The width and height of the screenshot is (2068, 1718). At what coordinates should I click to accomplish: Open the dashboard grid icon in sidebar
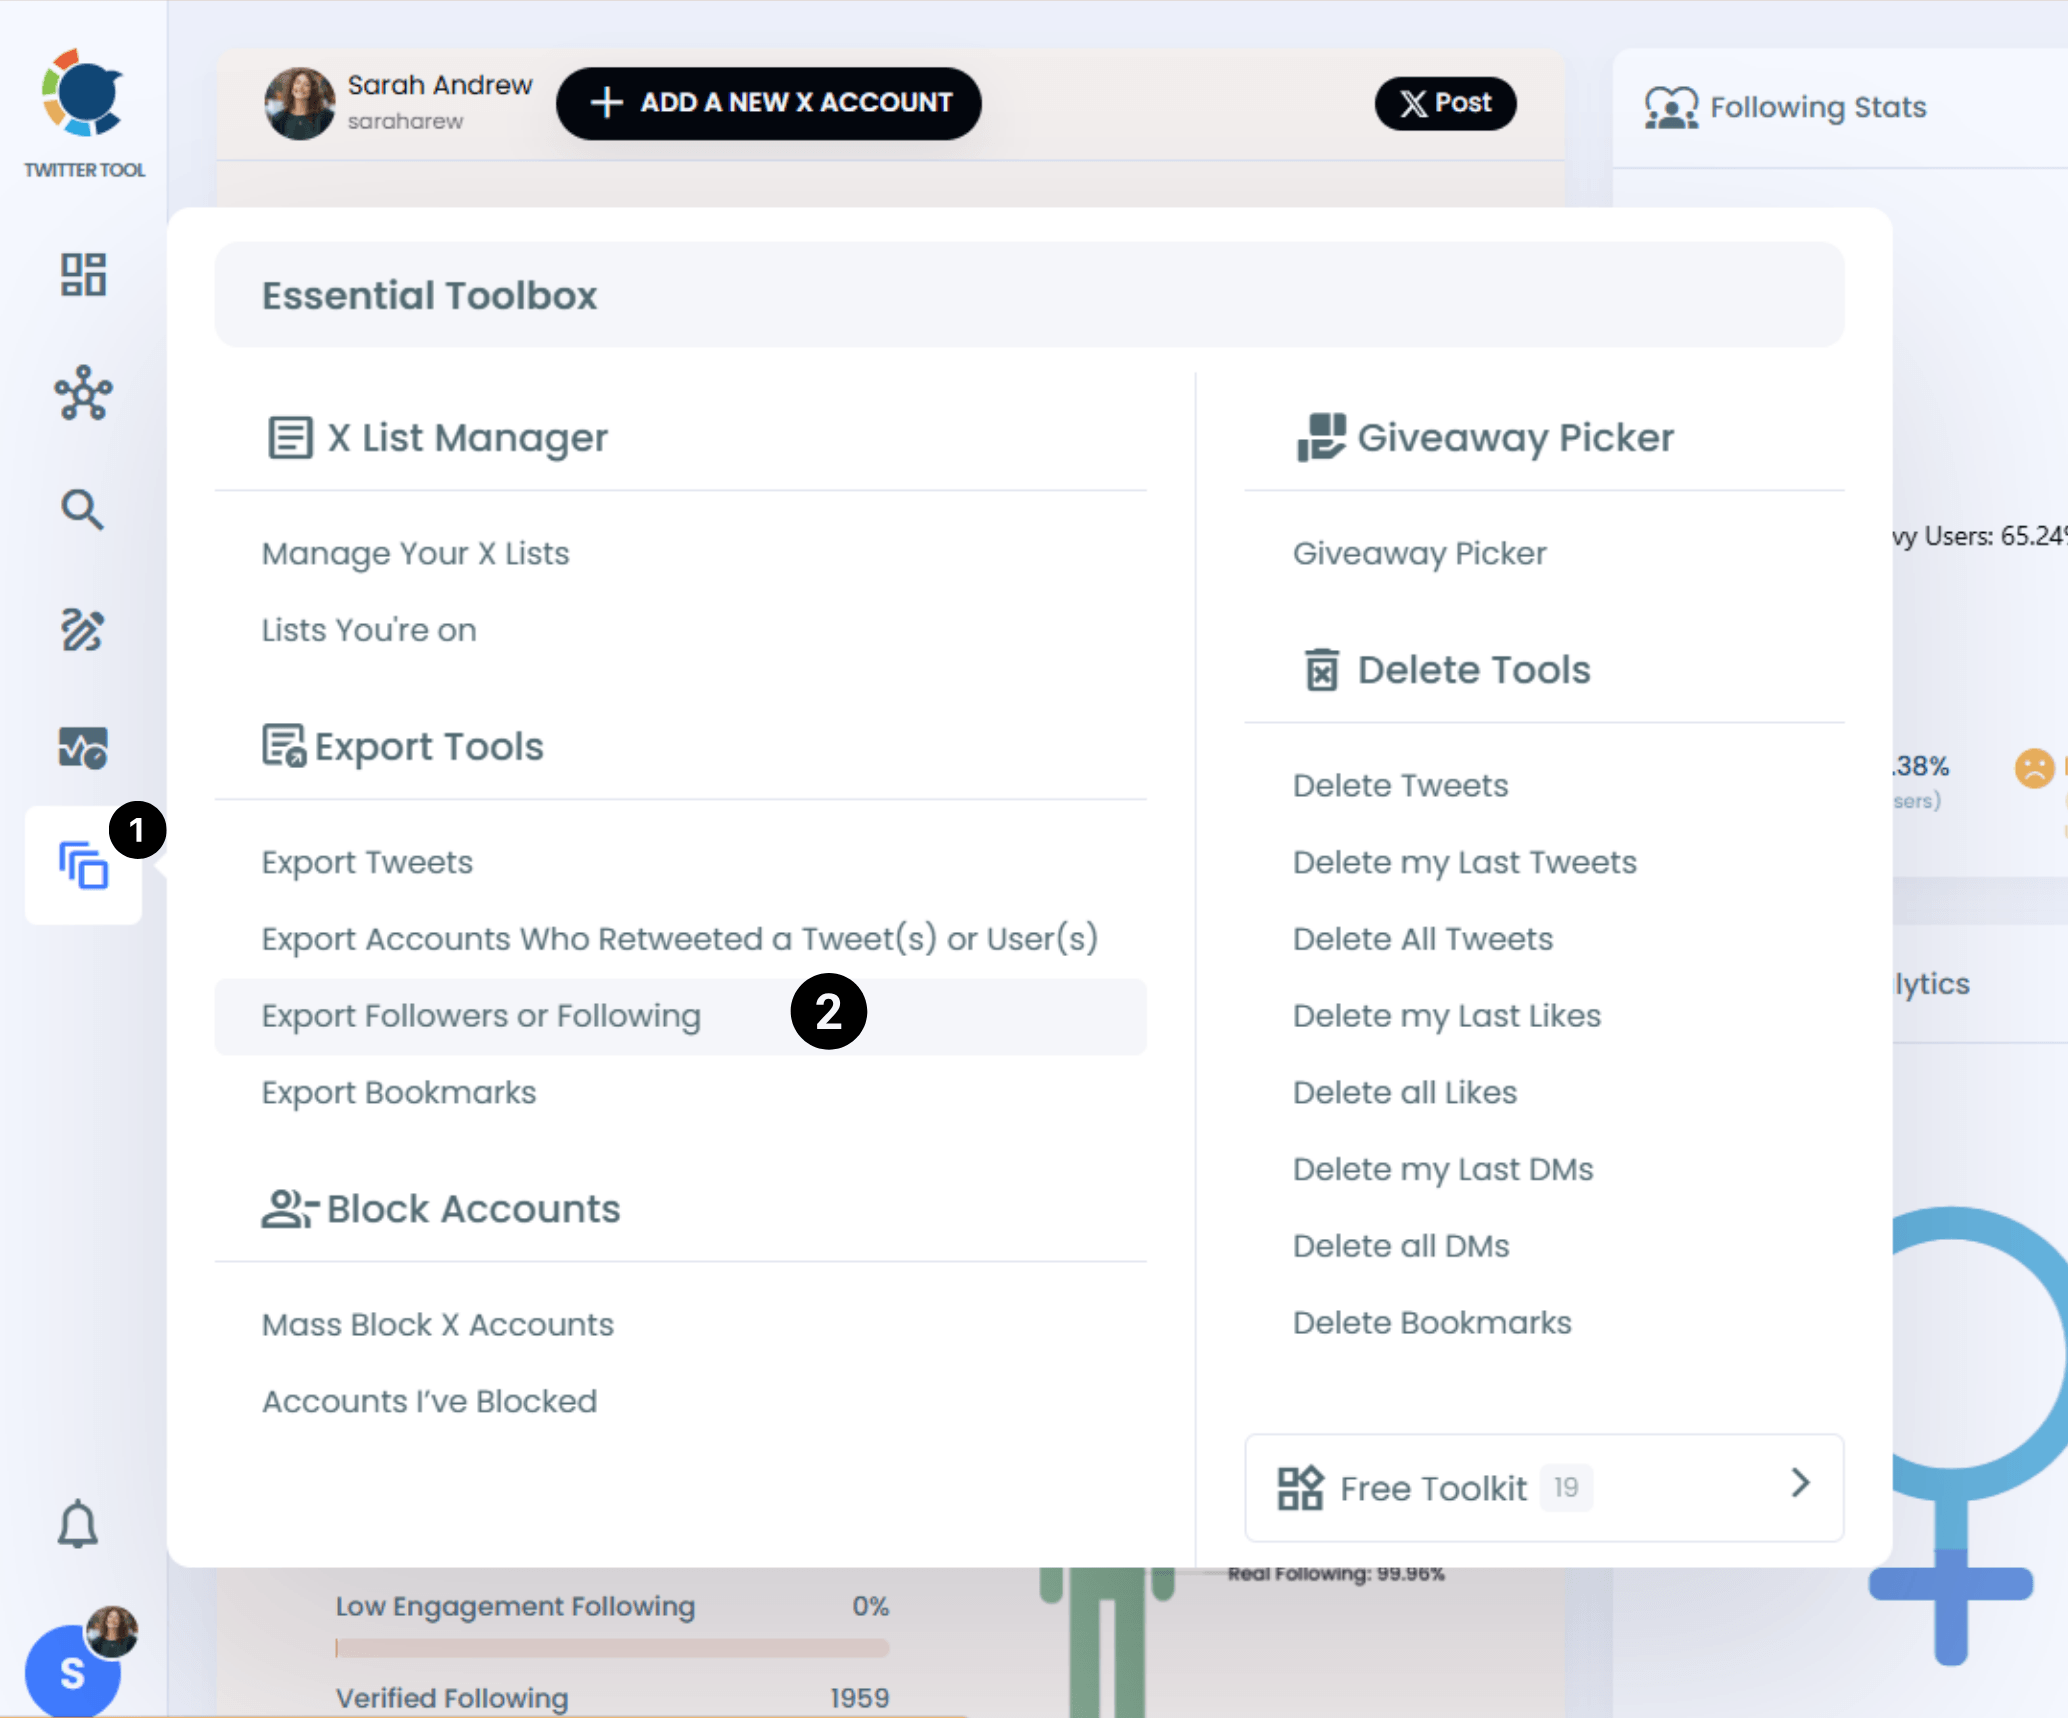click(x=83, y=274)
